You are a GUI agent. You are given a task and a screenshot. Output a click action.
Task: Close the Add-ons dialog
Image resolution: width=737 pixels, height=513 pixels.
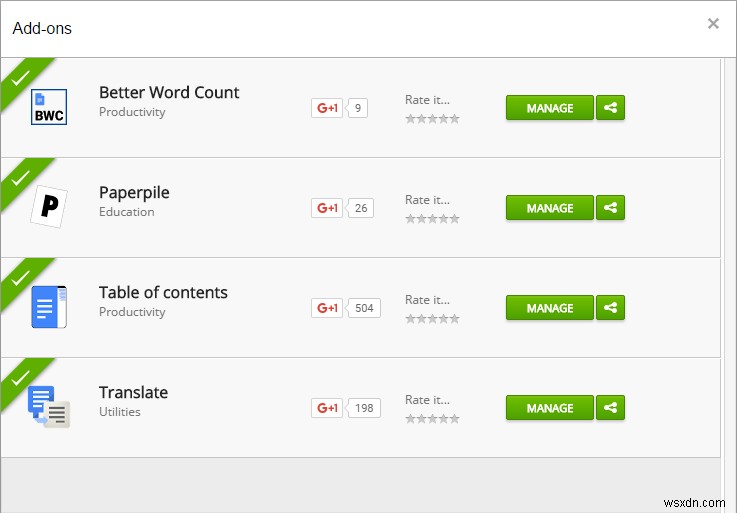(713, 24)
